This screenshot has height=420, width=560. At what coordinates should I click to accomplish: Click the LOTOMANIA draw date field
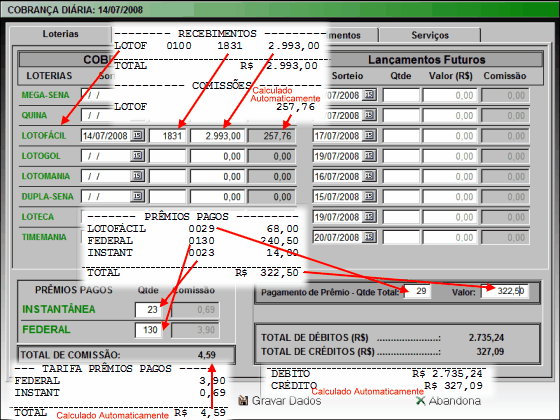point(106,176)
